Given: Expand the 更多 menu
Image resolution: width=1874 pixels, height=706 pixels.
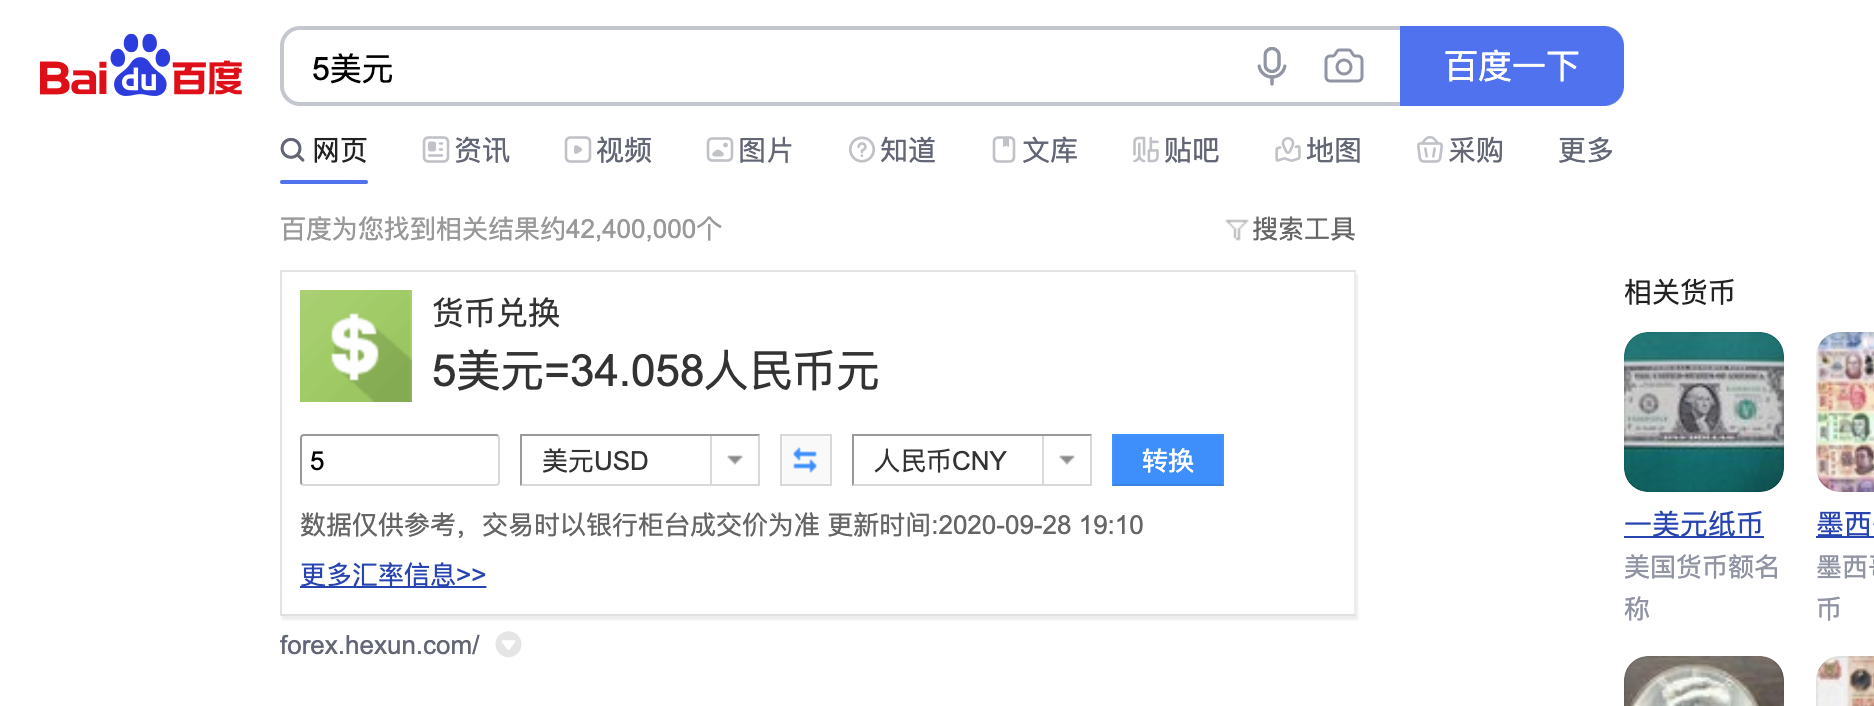Looking at the screenshot, I should click(1586, 150).
